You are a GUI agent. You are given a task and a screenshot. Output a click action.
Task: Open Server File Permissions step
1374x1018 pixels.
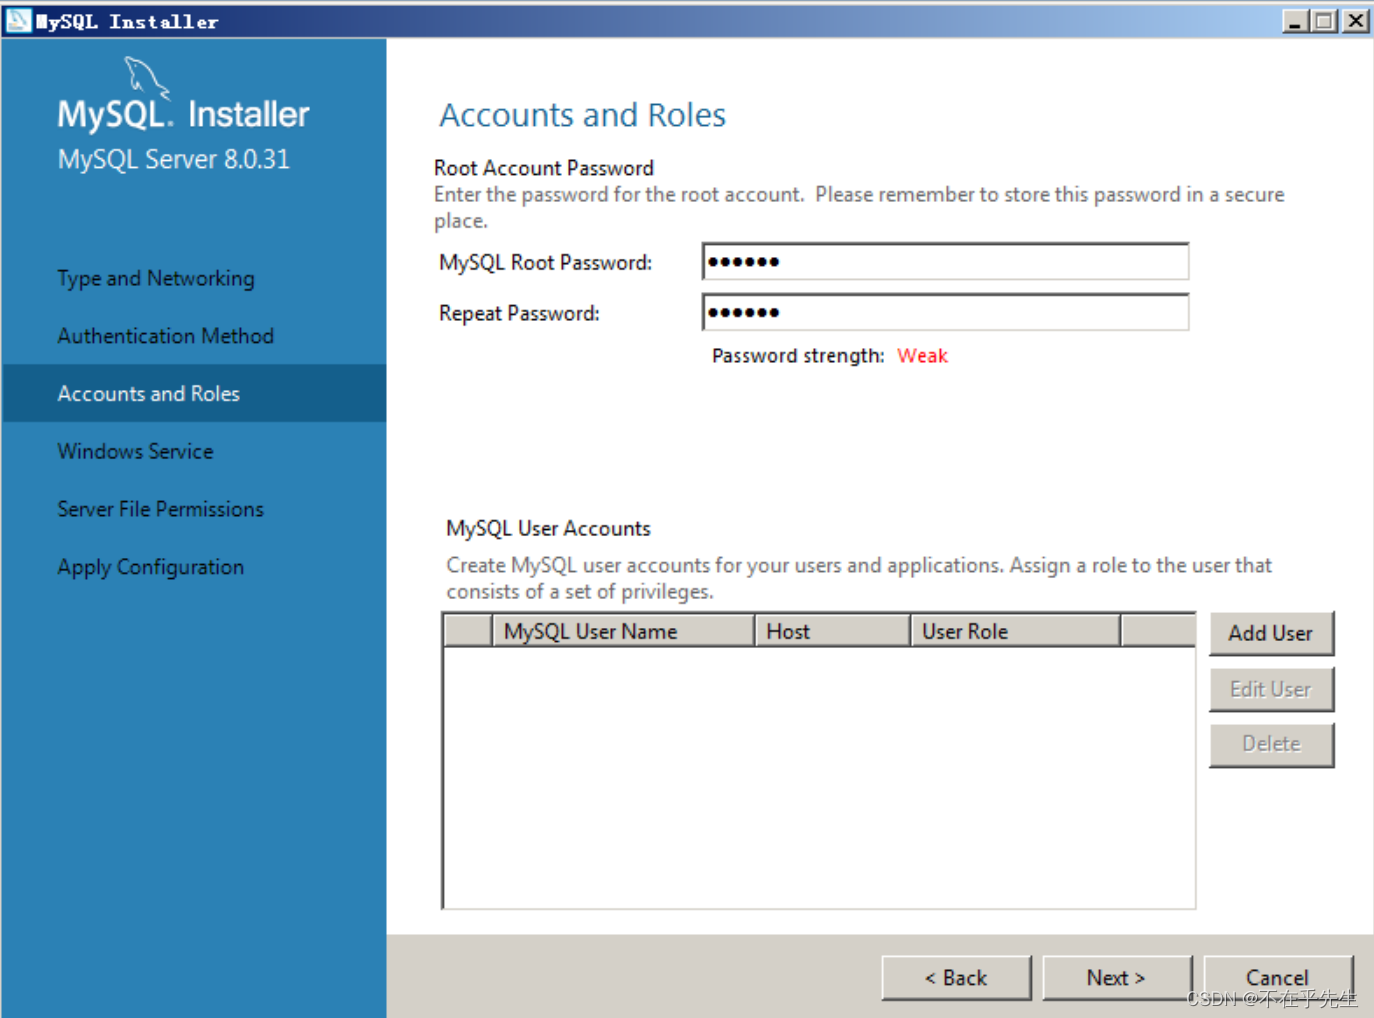(160, 509)
